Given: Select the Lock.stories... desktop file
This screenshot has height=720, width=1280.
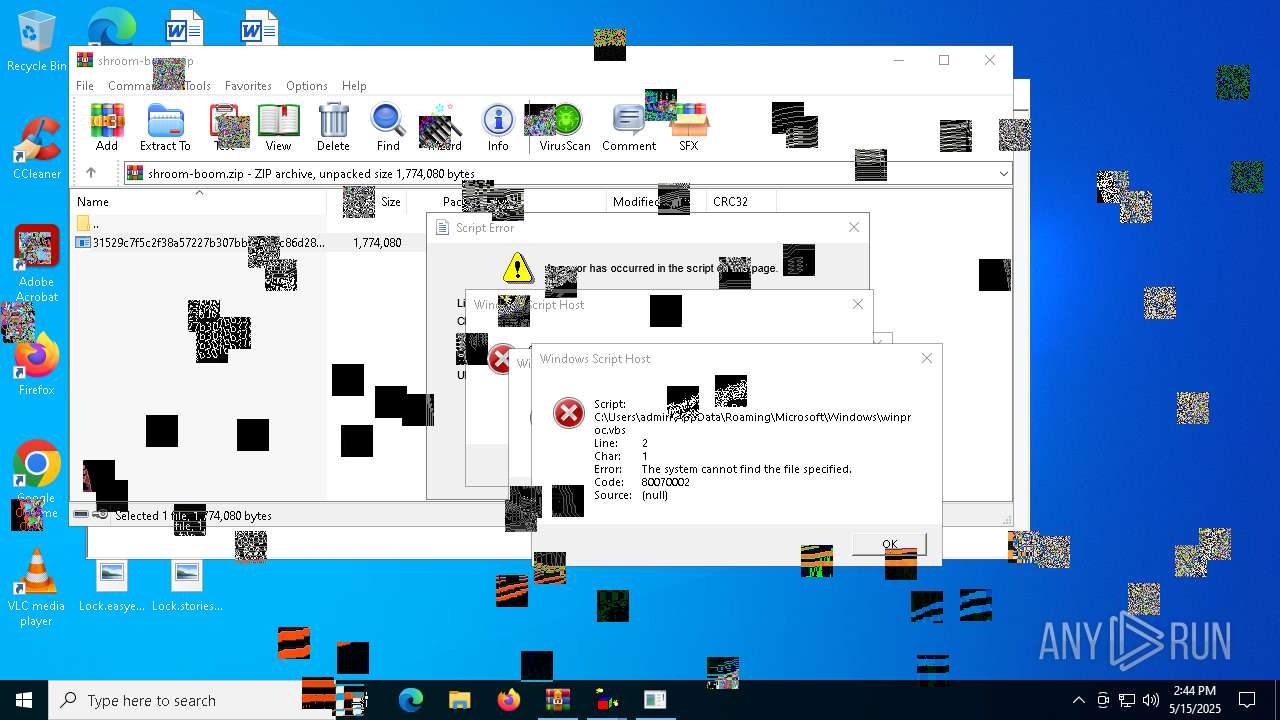Looking at the screenshot, I should pyautogui.click(x=187, y=586).
